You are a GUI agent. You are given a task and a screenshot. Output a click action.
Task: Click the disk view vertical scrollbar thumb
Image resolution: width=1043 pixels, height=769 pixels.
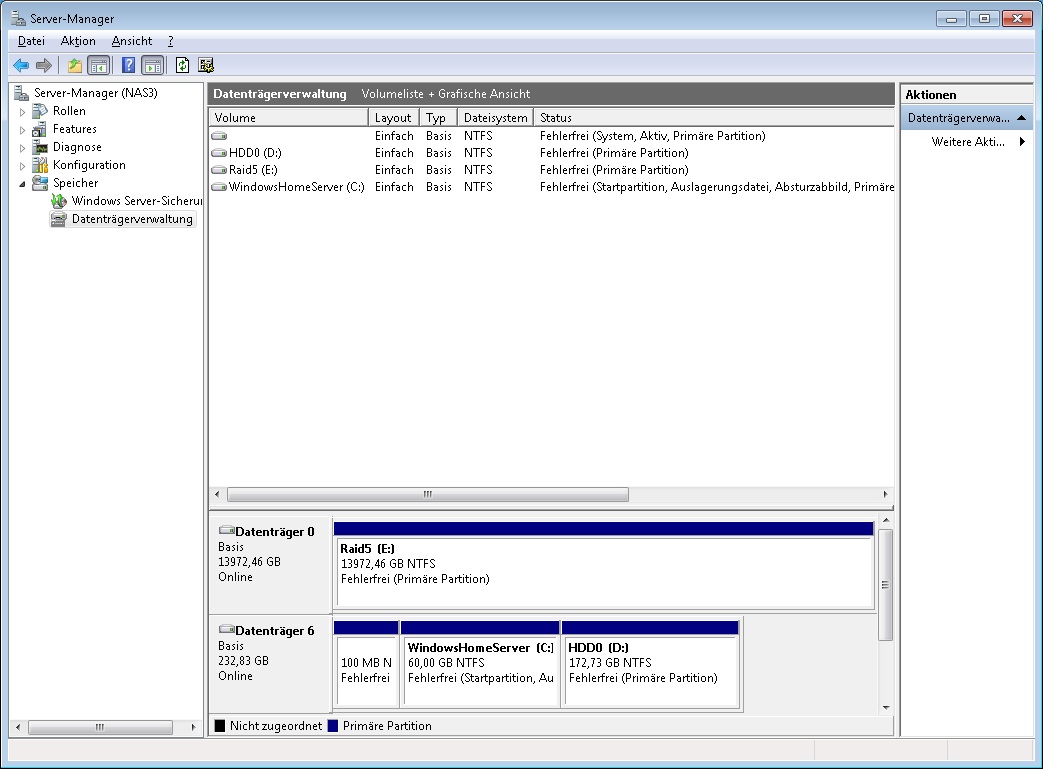pyautogui.click(x=885, y=585)
